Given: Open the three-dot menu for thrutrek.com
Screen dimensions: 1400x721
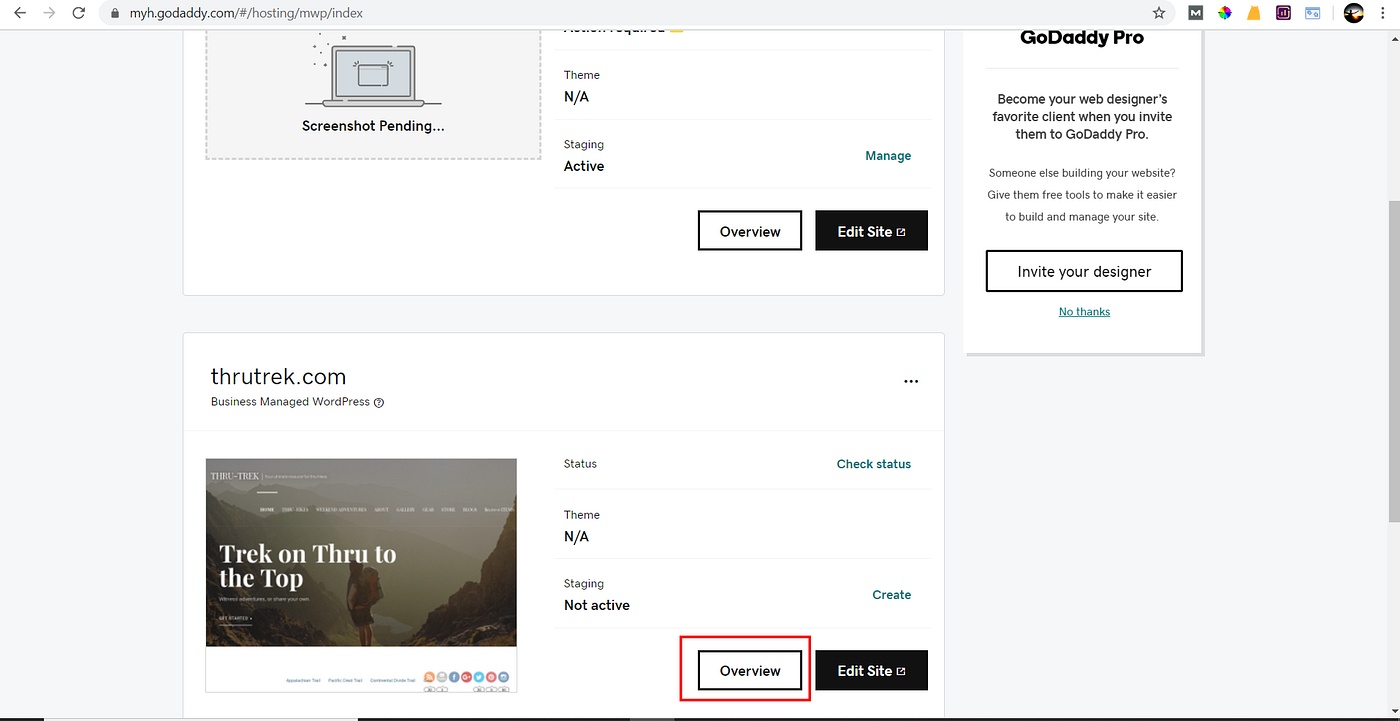Looking at the screenshot, I should [x=911, y=381].
